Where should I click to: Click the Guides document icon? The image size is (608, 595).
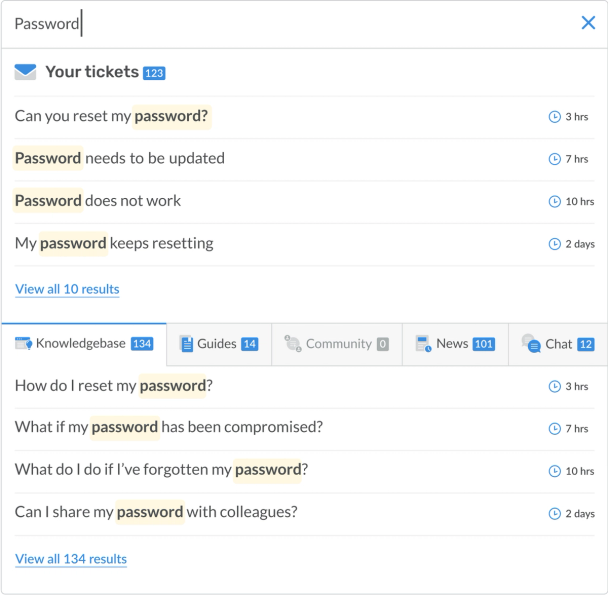coord(186,344)
